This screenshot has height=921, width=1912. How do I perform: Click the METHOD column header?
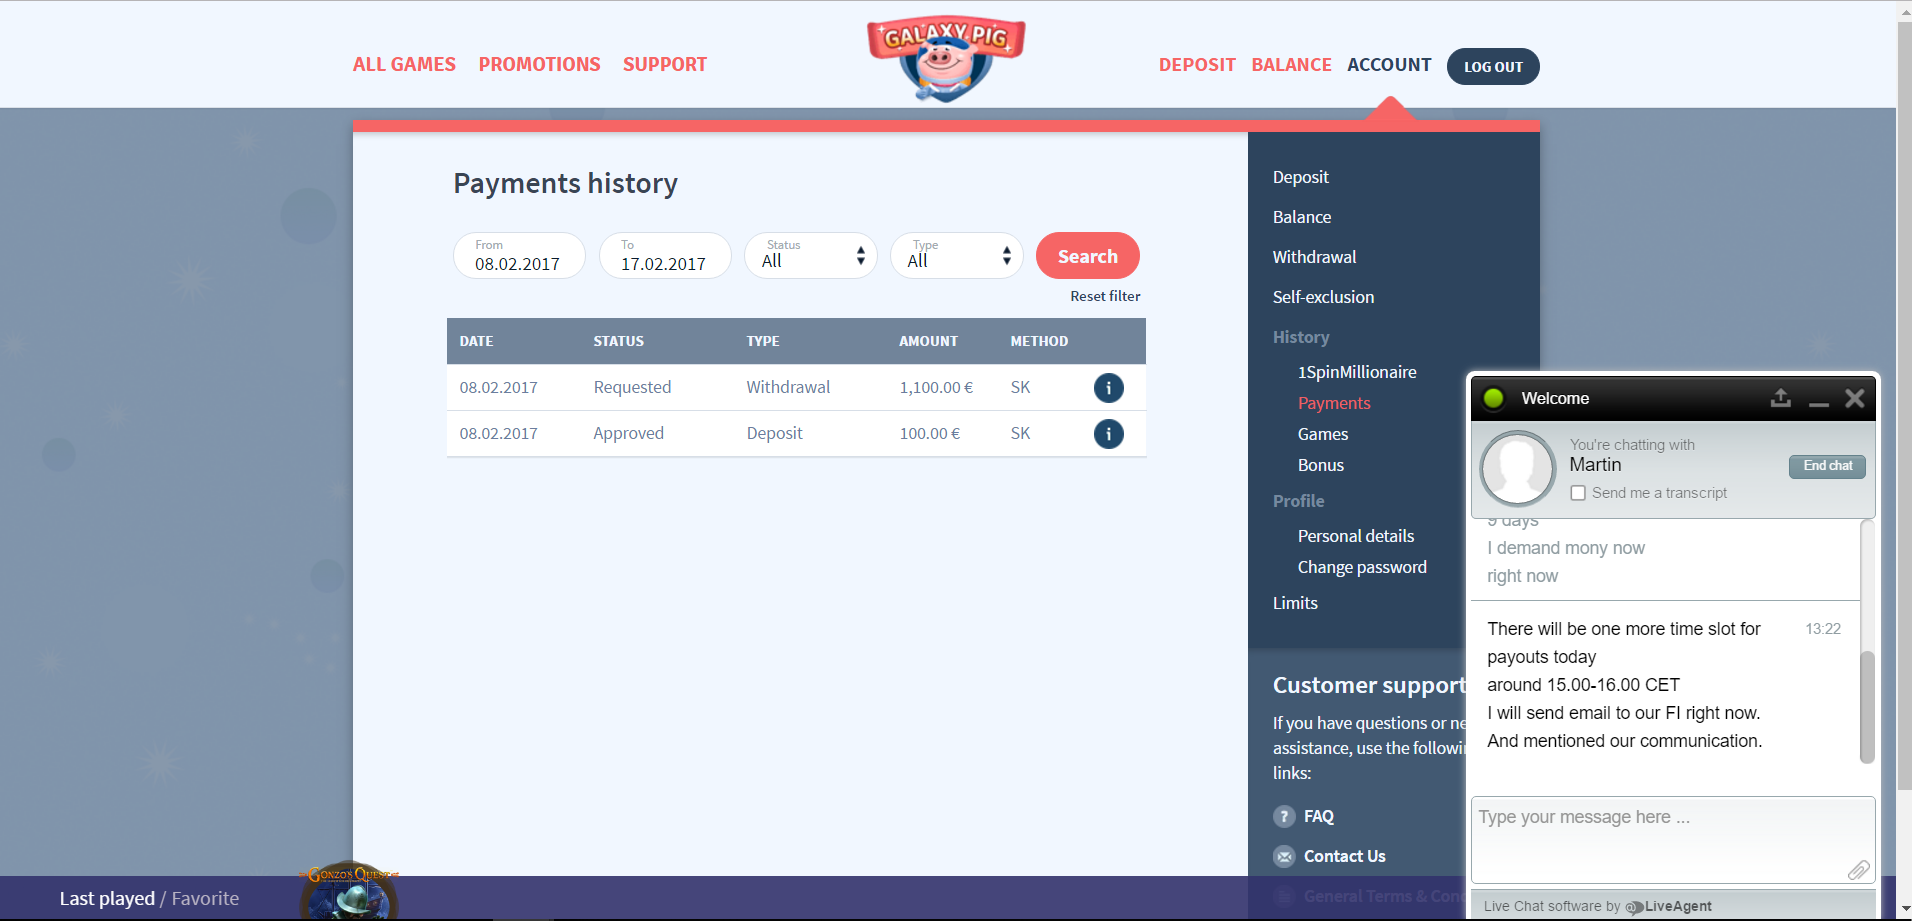[x=1039, y=341]
